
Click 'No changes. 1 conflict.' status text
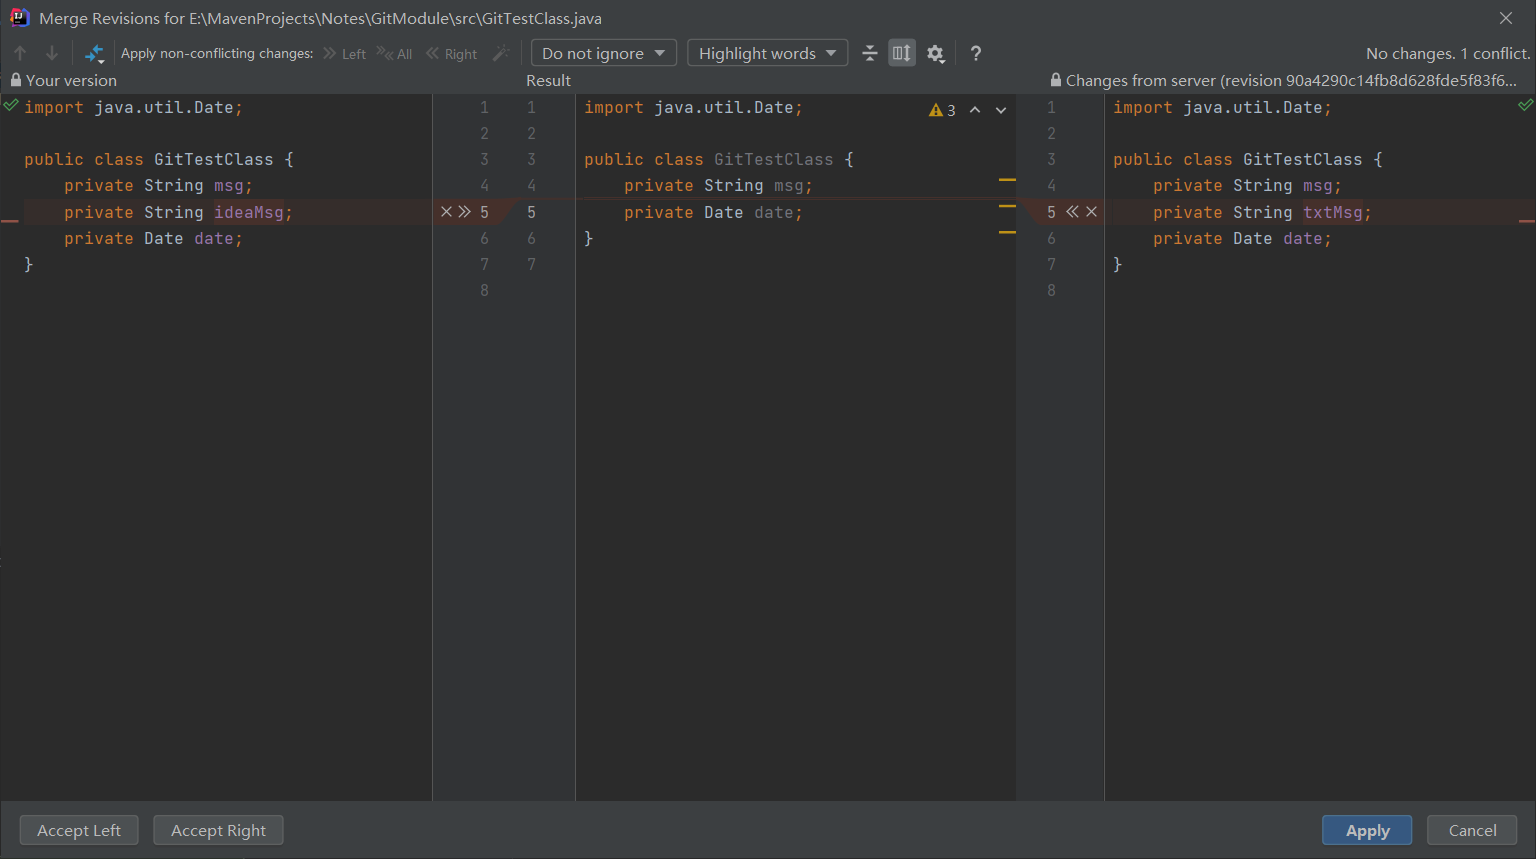click(1448, 53)
